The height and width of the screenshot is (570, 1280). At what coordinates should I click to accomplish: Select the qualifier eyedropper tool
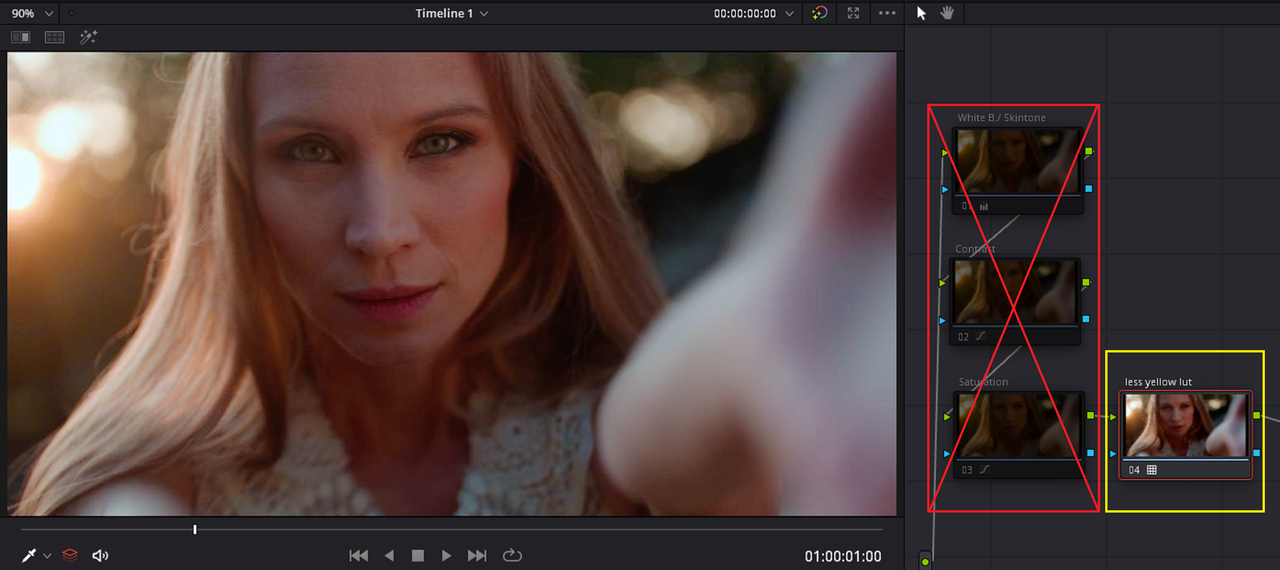coord(29,555)
